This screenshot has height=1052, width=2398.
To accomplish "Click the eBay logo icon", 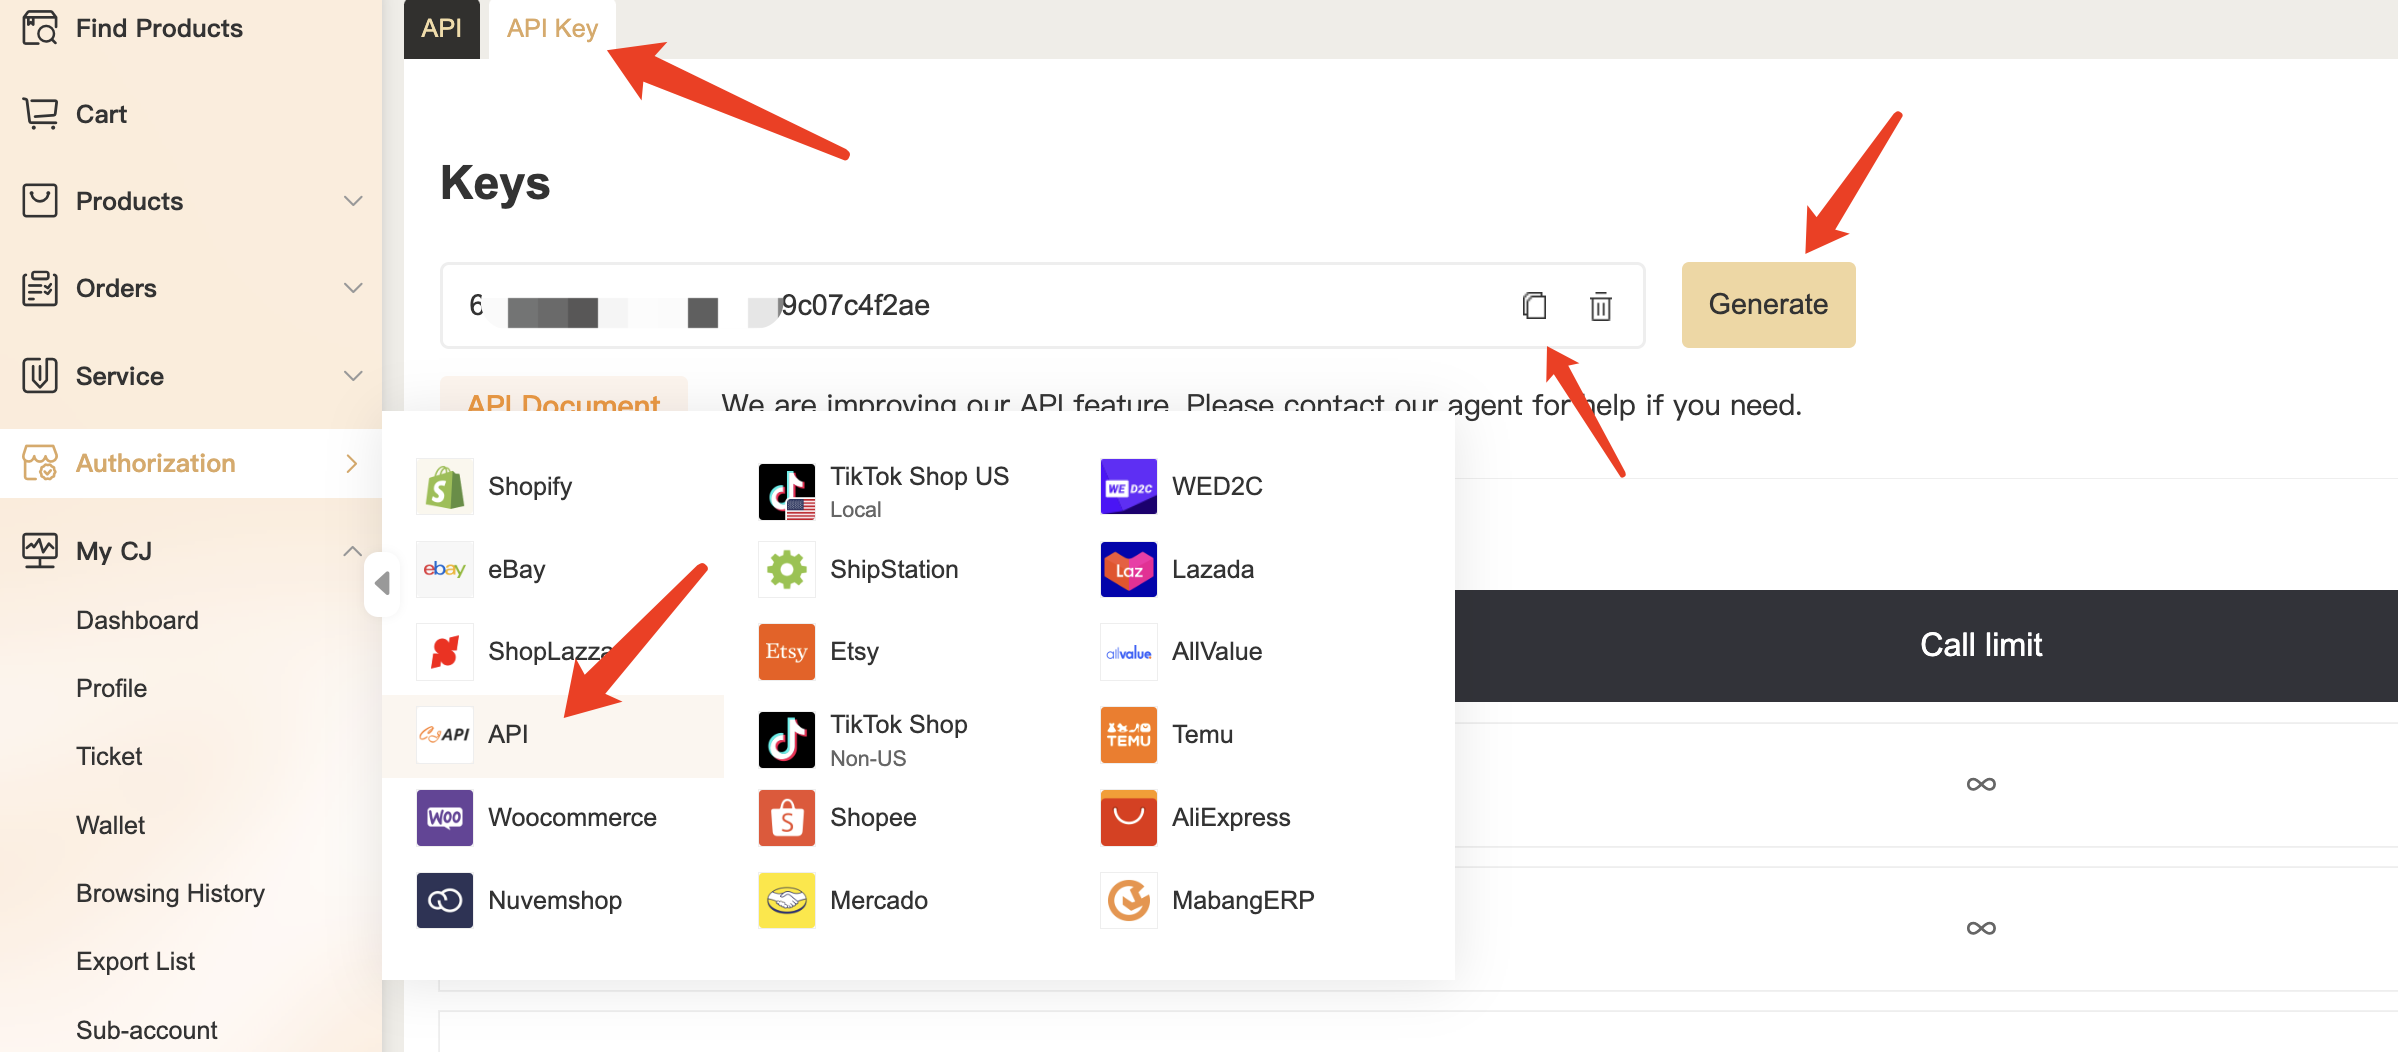I will (445, 569).
